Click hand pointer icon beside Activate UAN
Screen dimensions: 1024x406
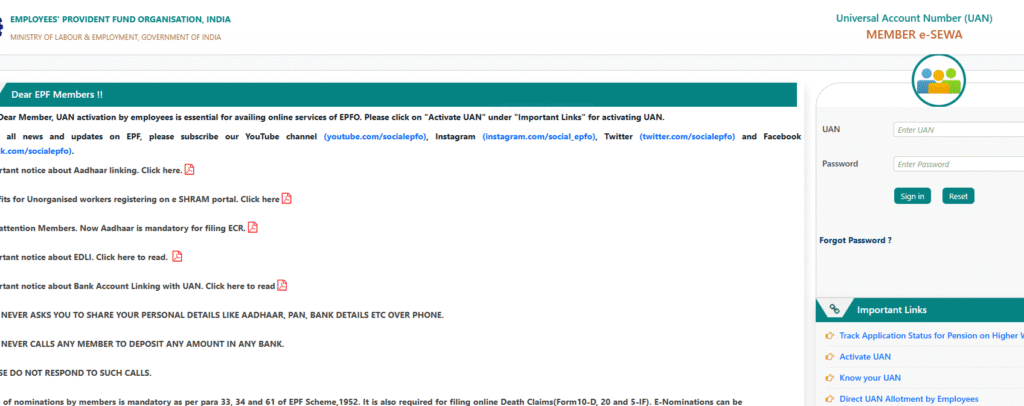(829, 357)
